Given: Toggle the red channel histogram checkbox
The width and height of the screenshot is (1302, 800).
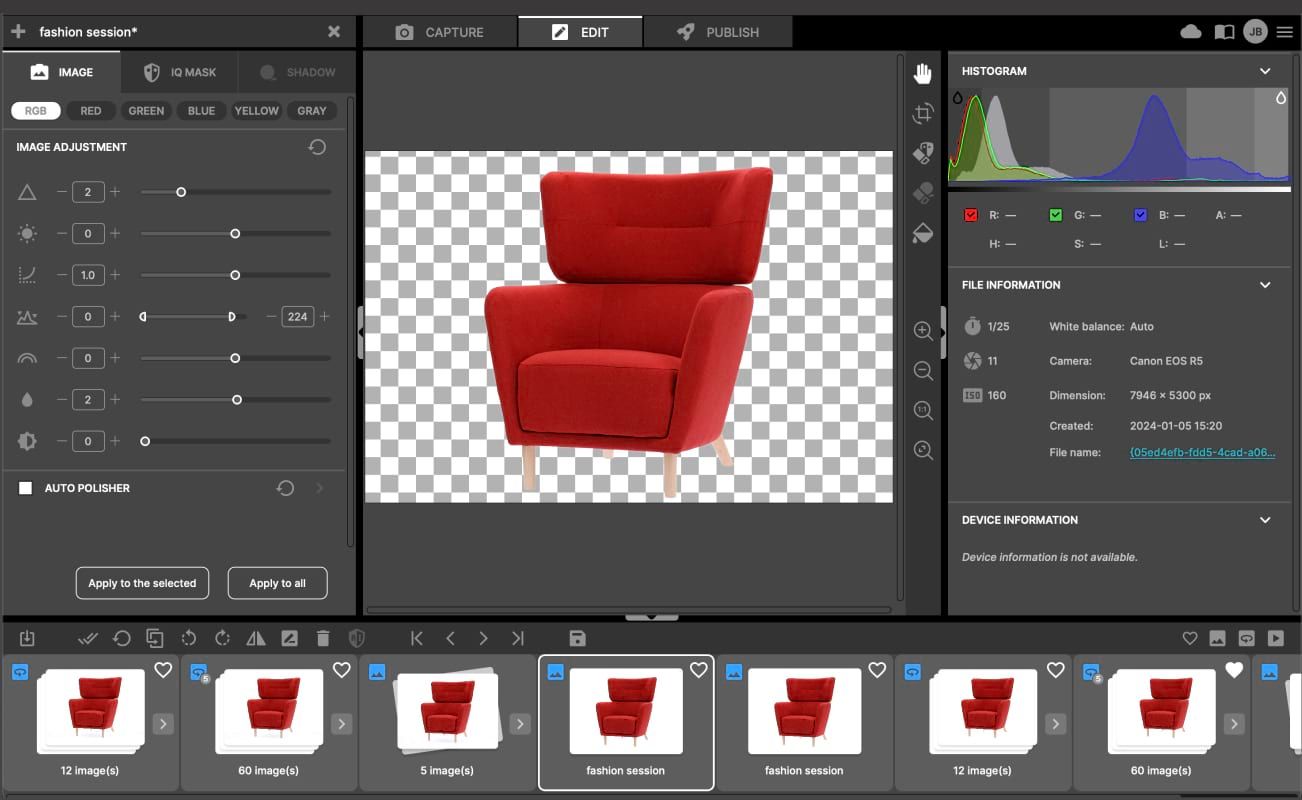Looking at the screenshot, I should (x=971, y=215).
